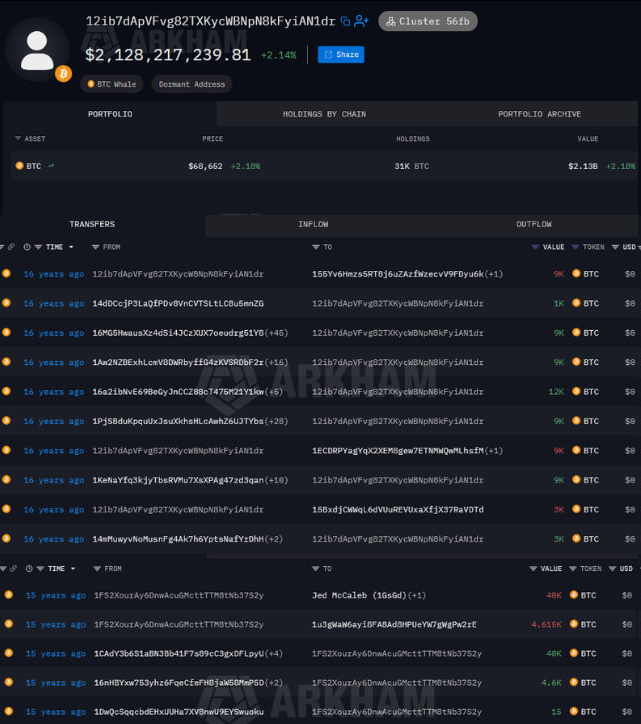
Task: Click the transaction icon for the Jed McCaleb row
Action: [8, 595]
